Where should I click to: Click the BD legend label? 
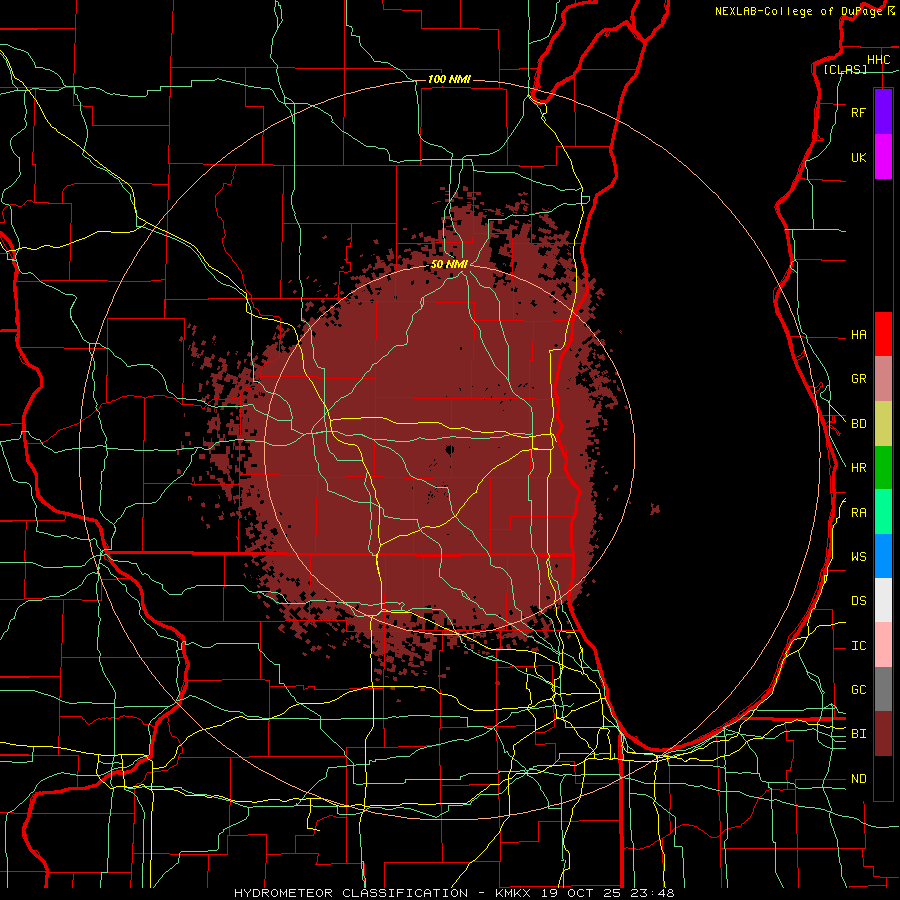point(858,424)
